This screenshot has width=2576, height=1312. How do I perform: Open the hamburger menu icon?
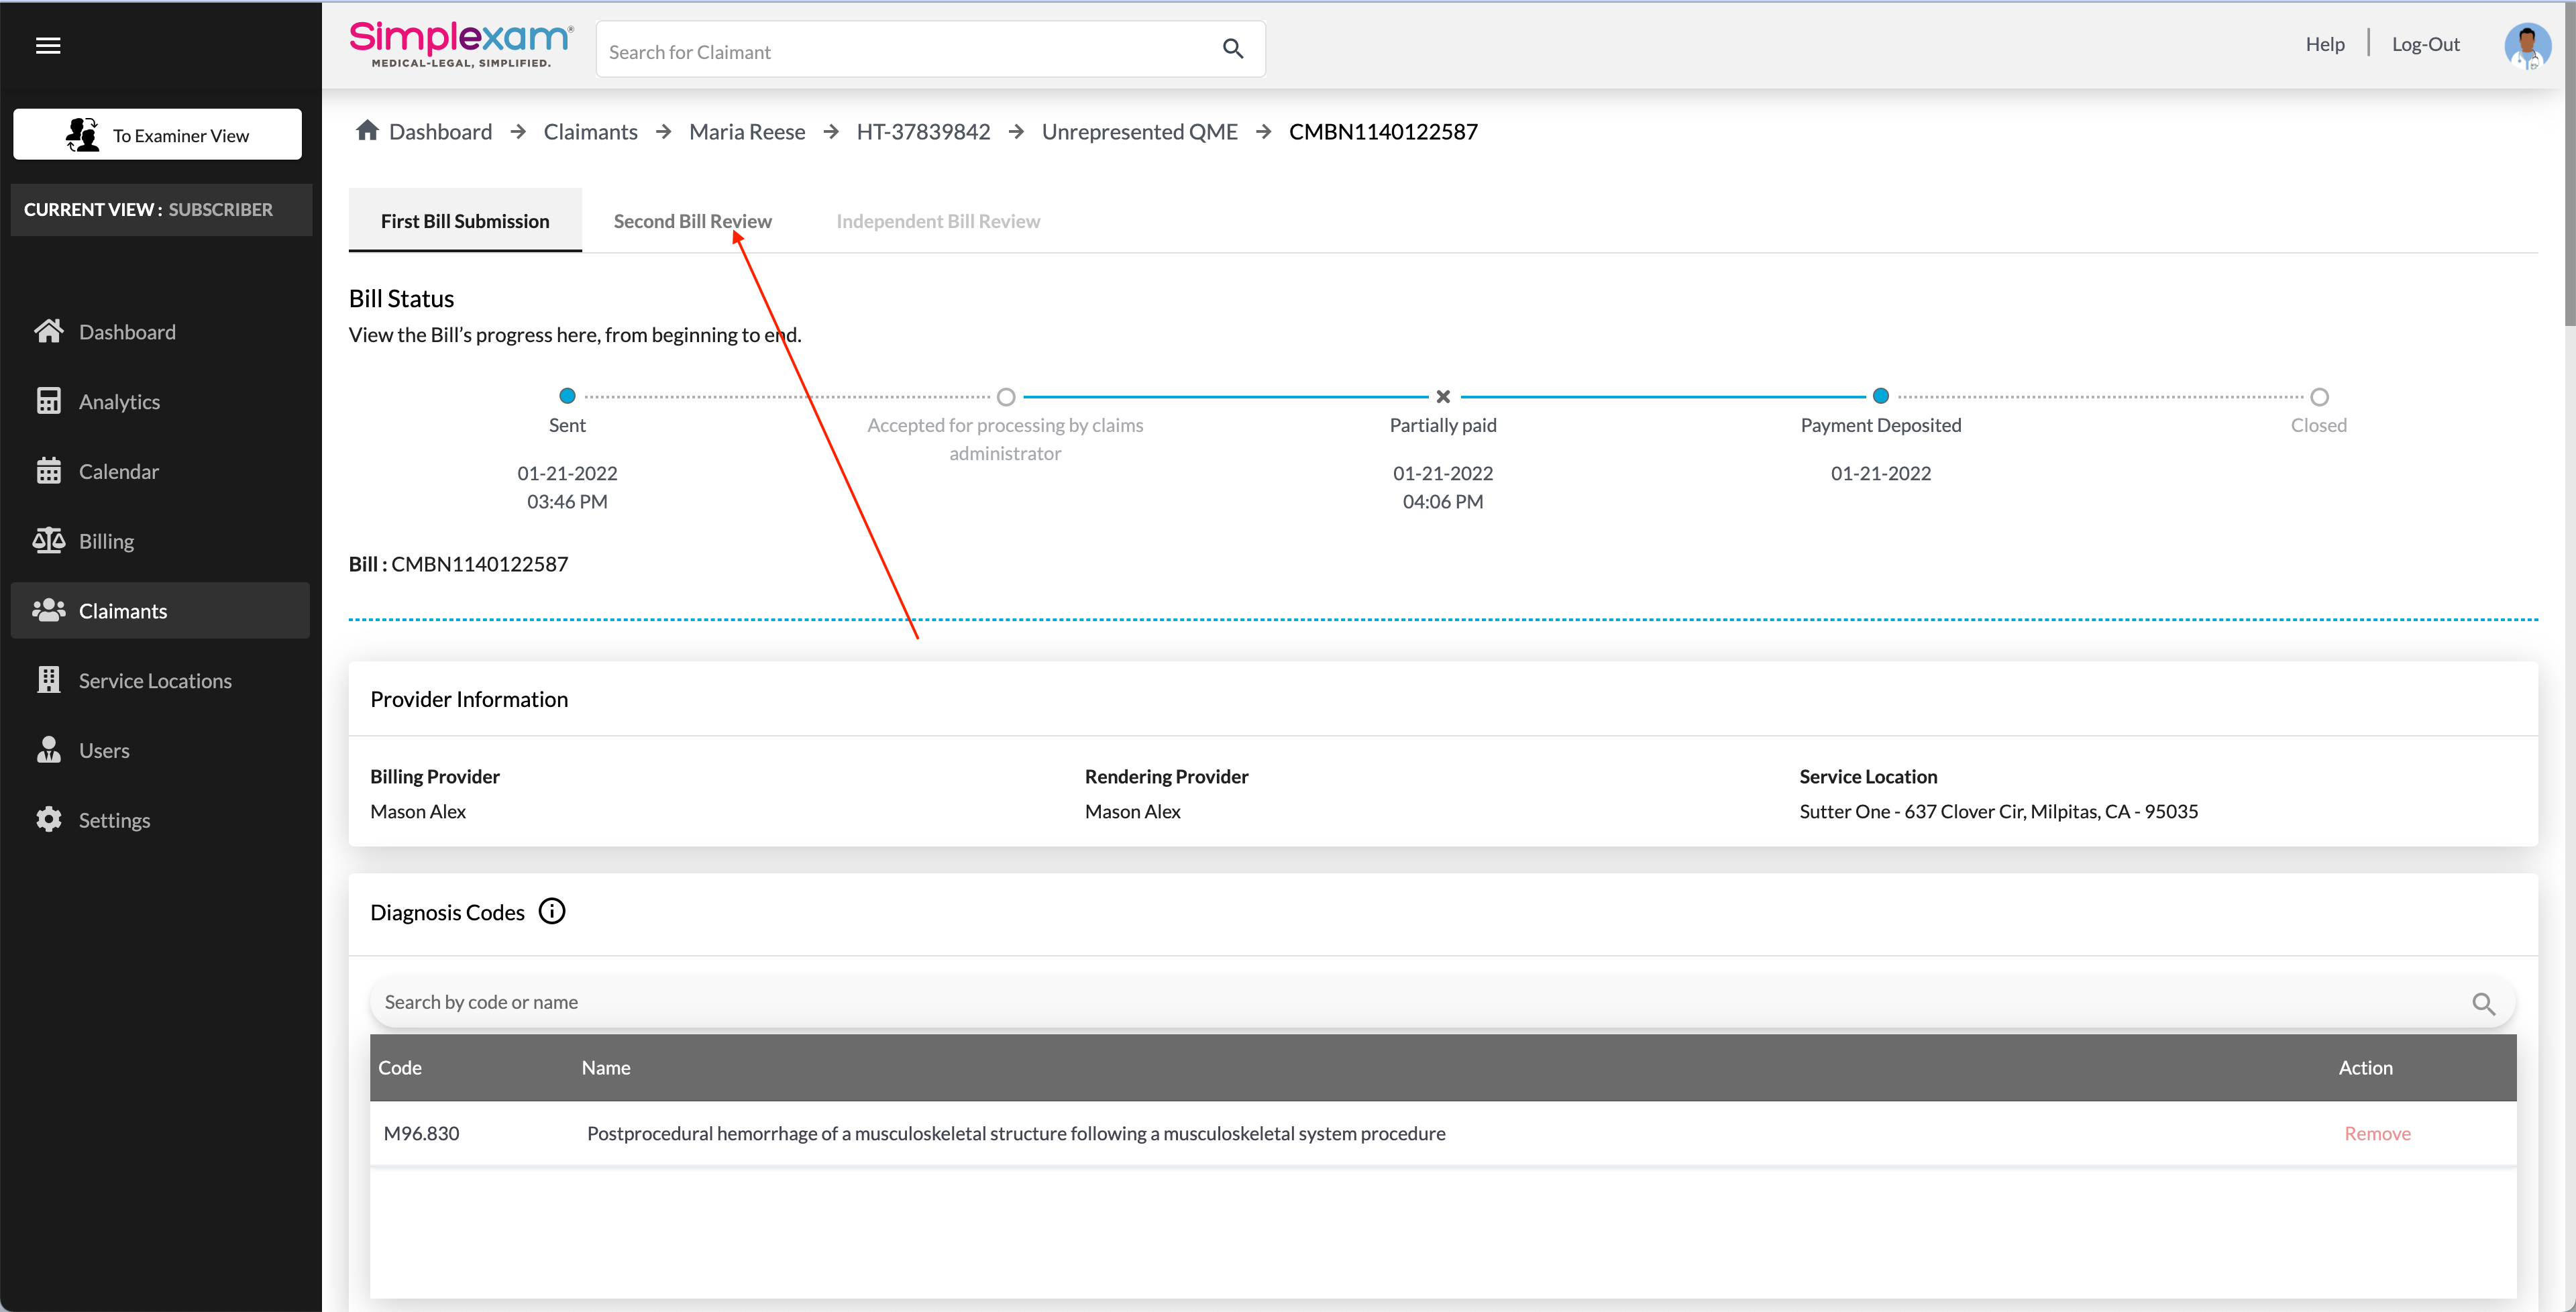tap(48, 45)
